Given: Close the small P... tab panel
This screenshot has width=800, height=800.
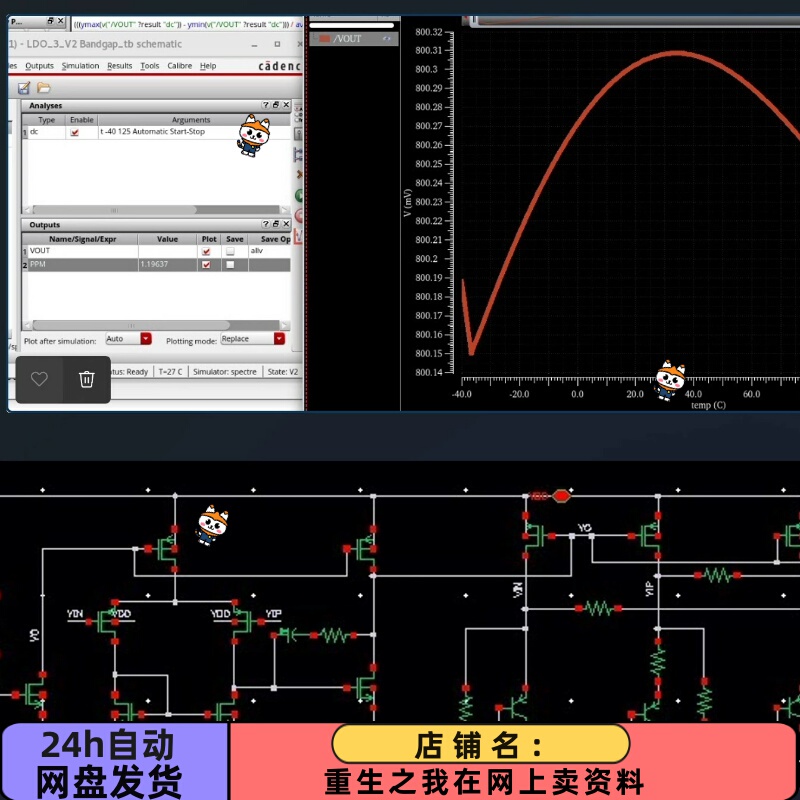Looking at the screenshot, I should [60, 21].
